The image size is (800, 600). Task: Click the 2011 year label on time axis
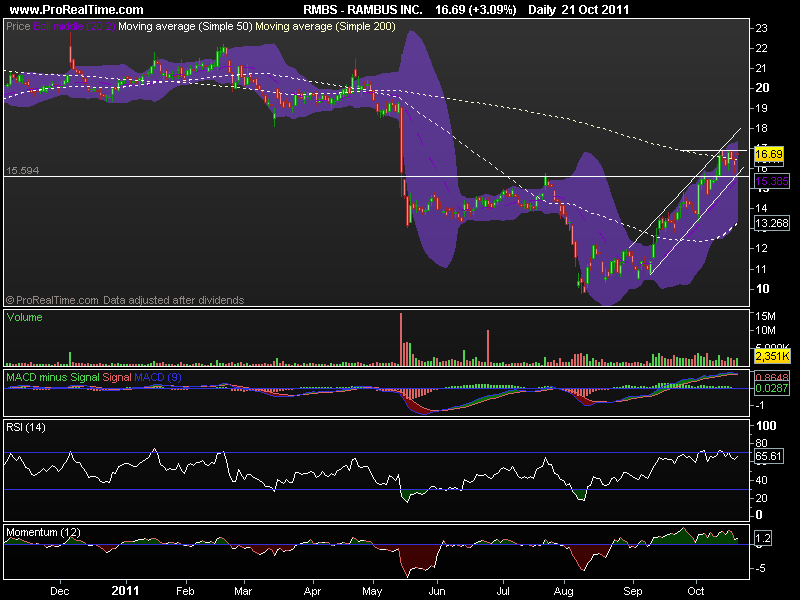[x=126, y=591]
